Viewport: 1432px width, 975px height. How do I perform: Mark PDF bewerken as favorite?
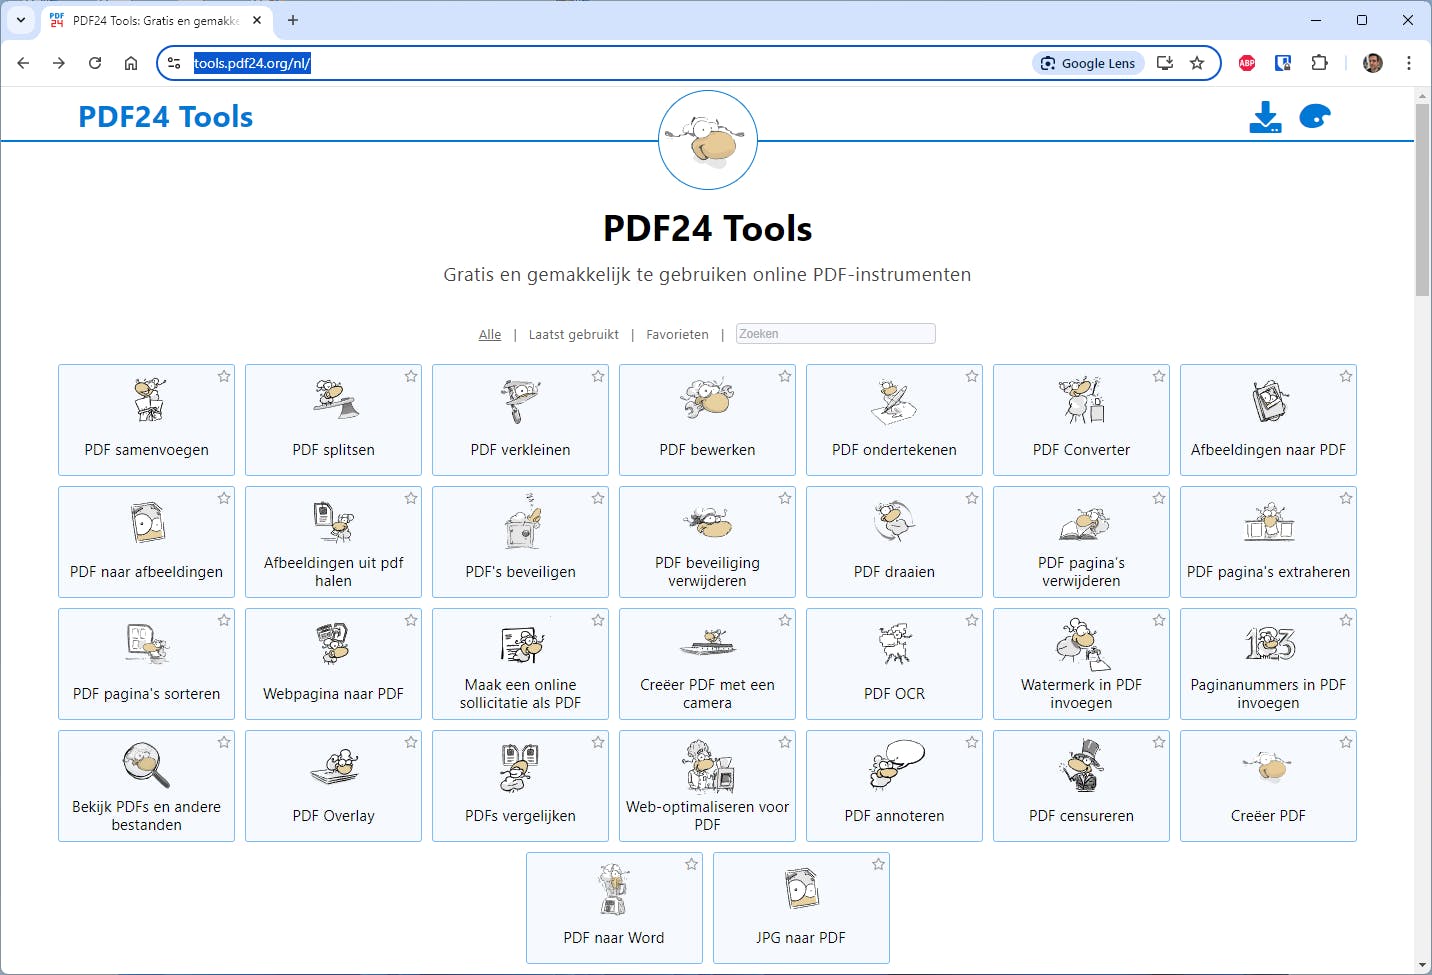(x=785, y=376)
